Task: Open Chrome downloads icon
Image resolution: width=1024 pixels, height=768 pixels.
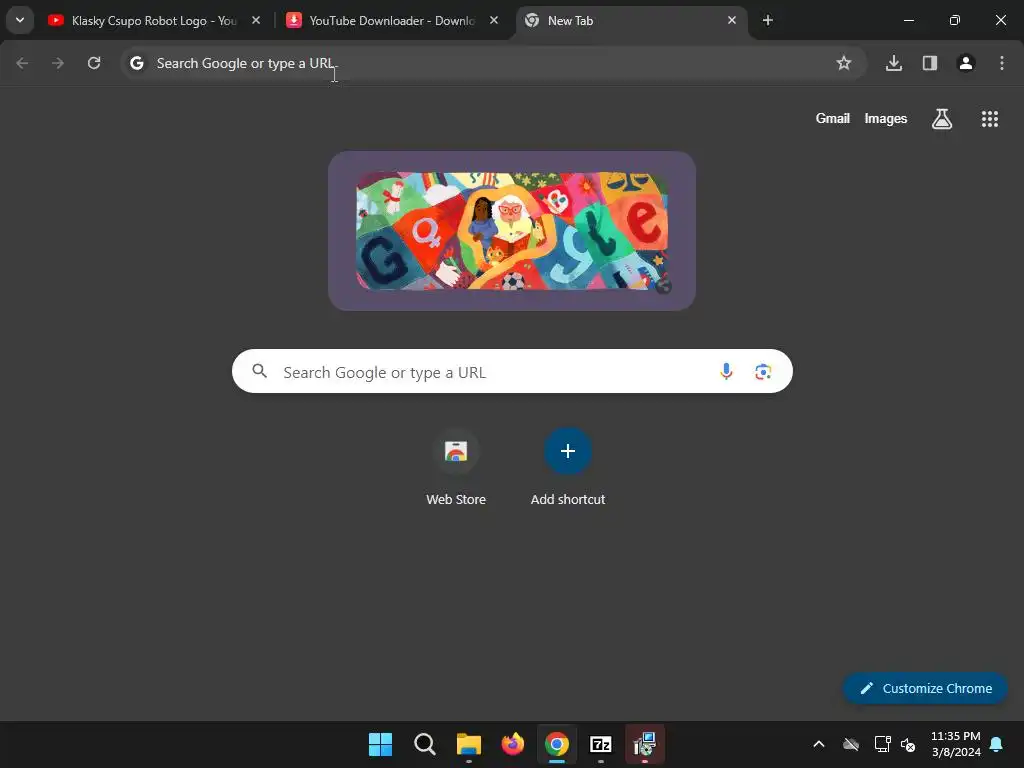Action: [x=894, y=63]
